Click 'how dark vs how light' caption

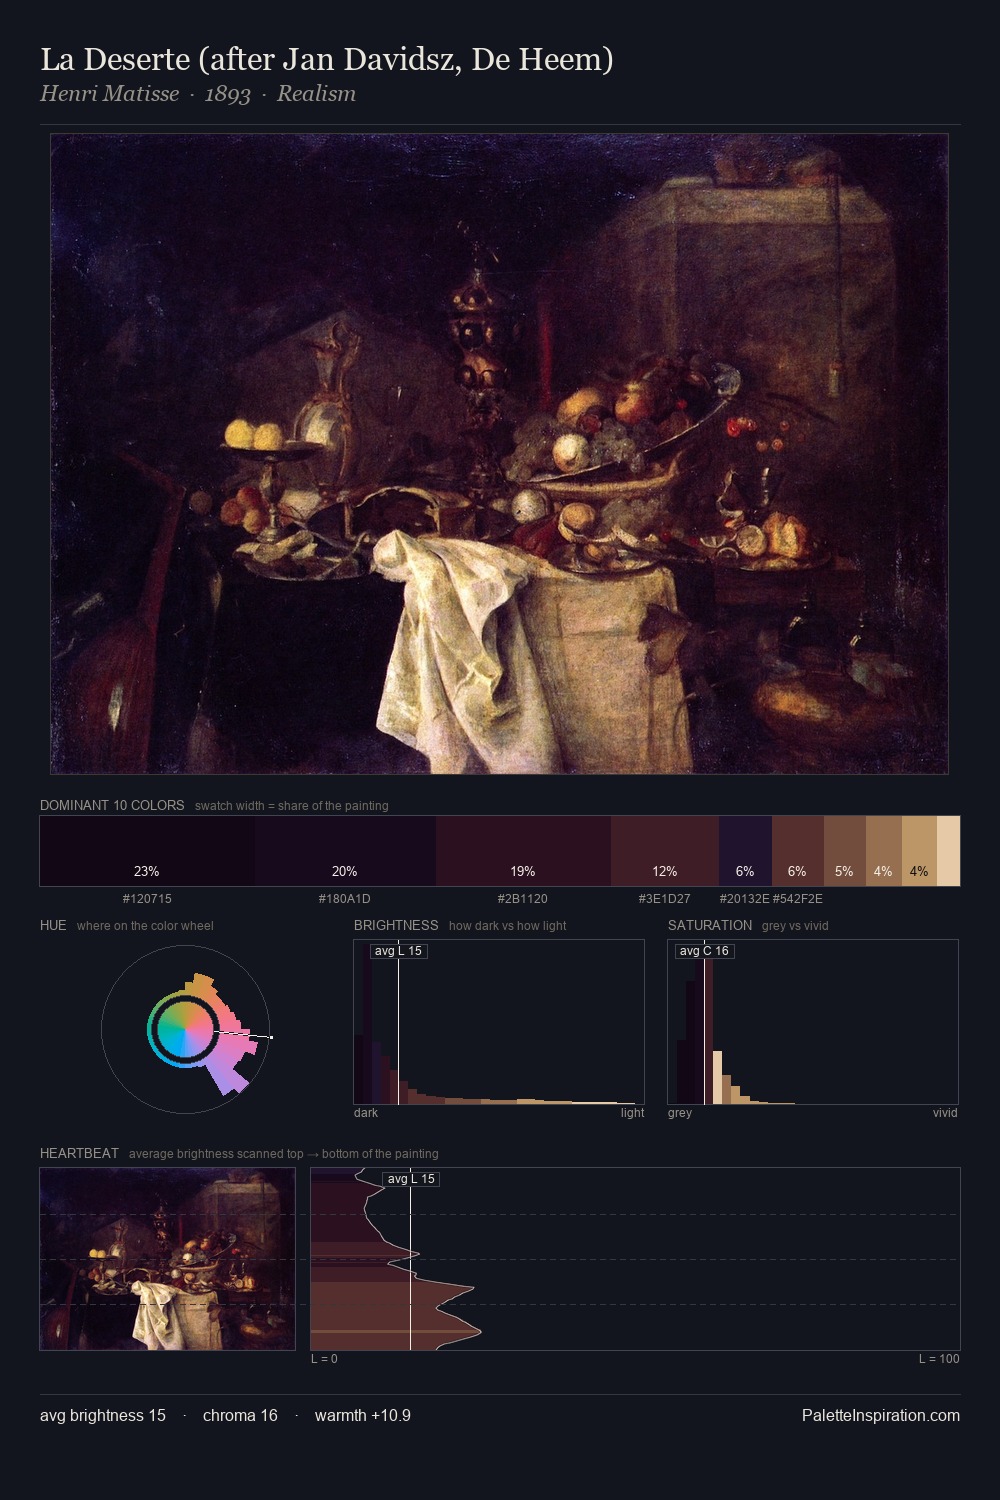click(507, 926)
